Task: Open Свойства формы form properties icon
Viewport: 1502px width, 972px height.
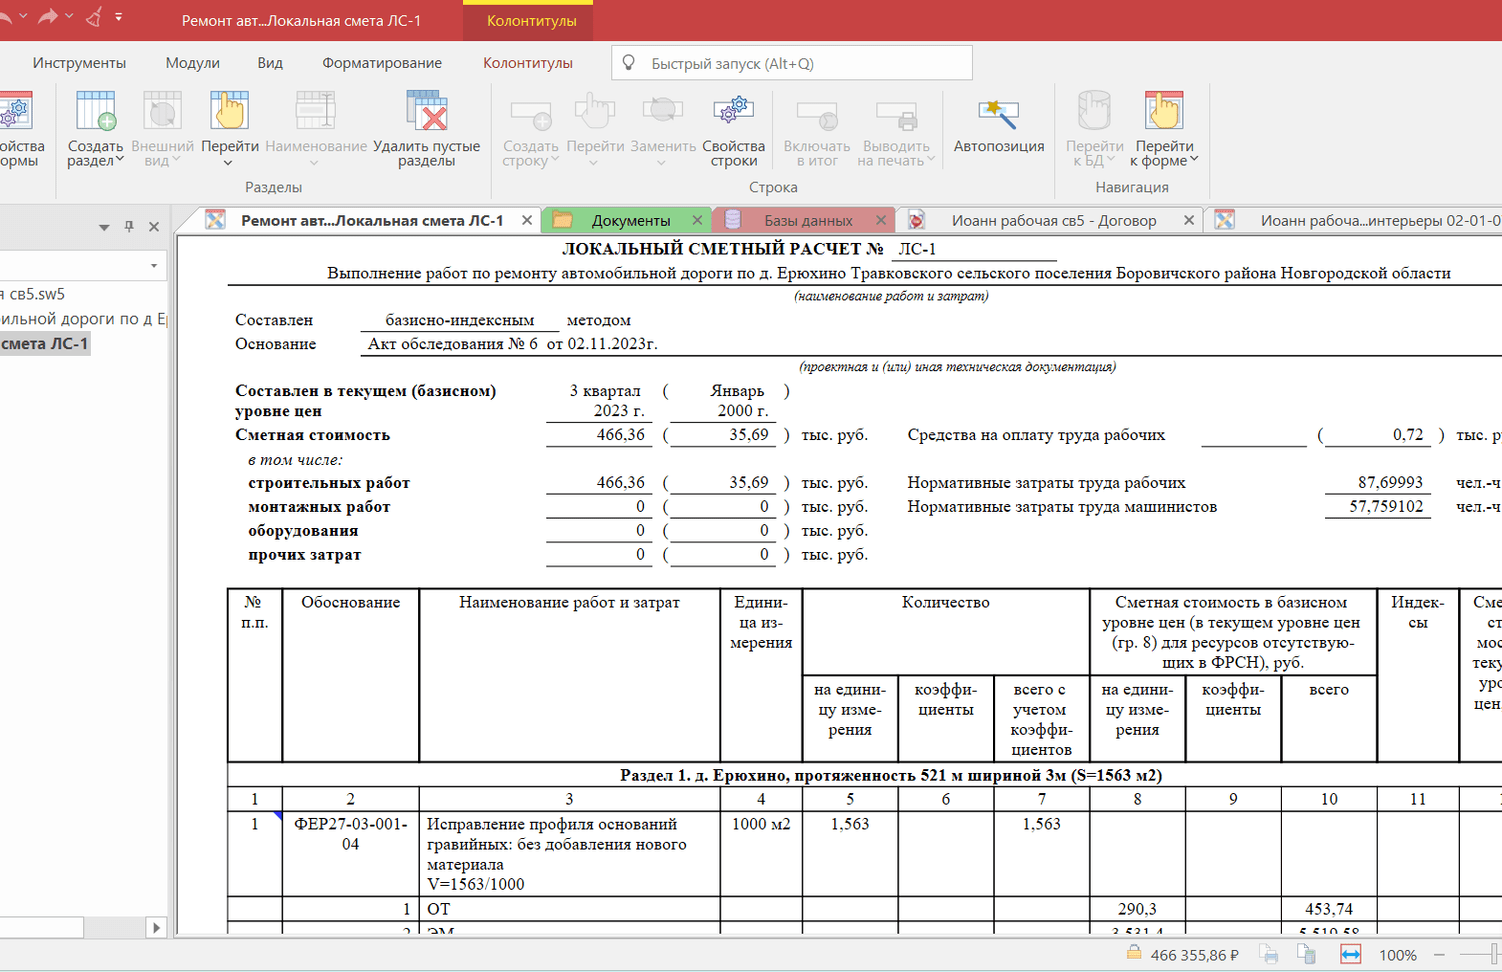Action: point(15,112)
